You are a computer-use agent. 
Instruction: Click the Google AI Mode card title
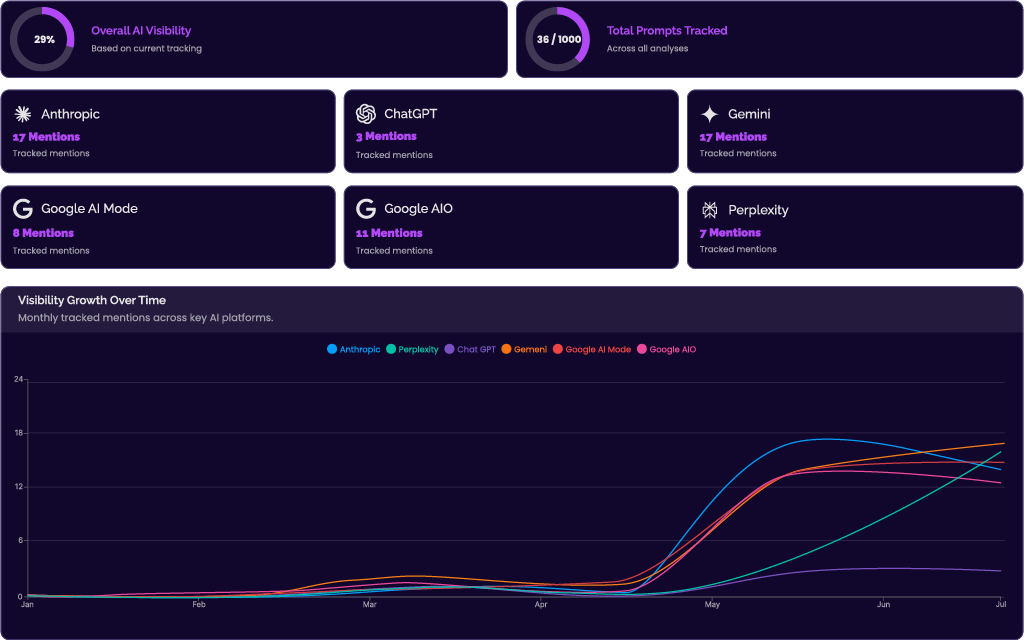(89, 209)
